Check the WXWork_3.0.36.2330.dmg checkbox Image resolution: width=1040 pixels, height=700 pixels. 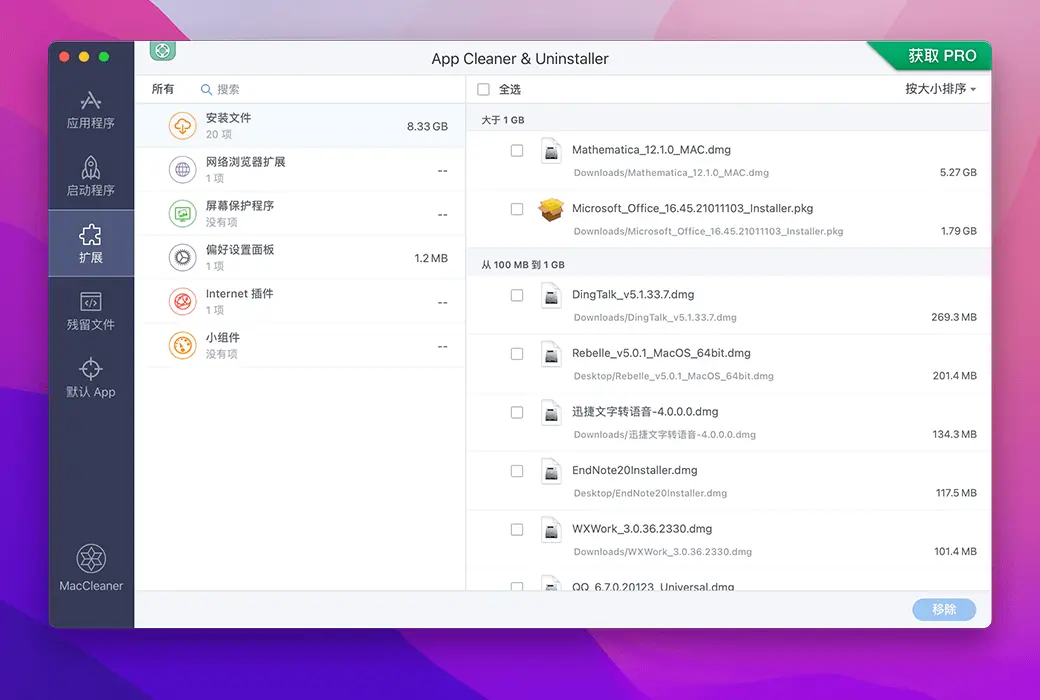tap(517, 529)
